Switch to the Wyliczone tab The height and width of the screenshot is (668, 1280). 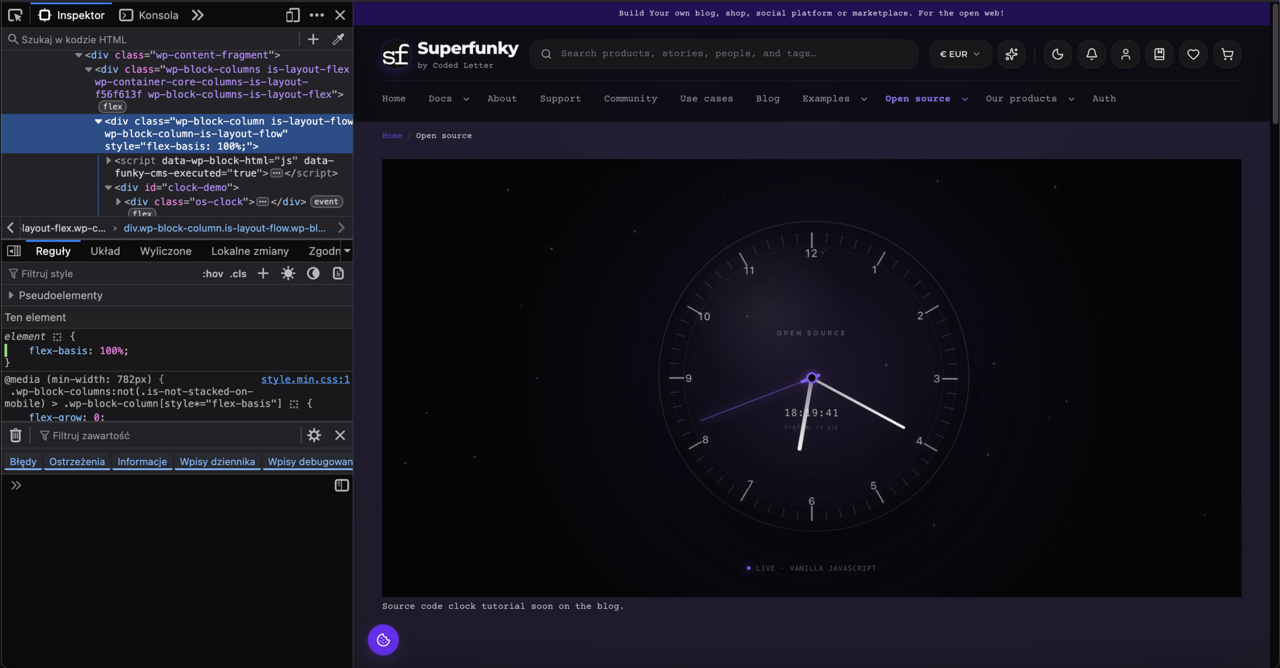click(166, 251)
